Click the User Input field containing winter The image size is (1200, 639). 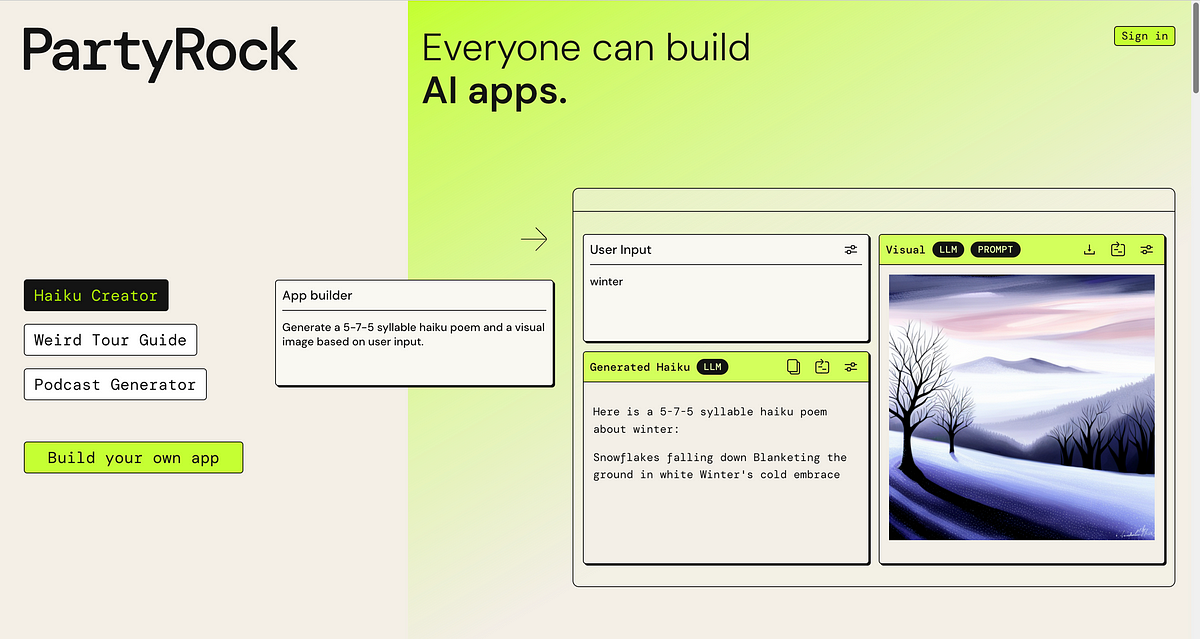tap(726, 302)
